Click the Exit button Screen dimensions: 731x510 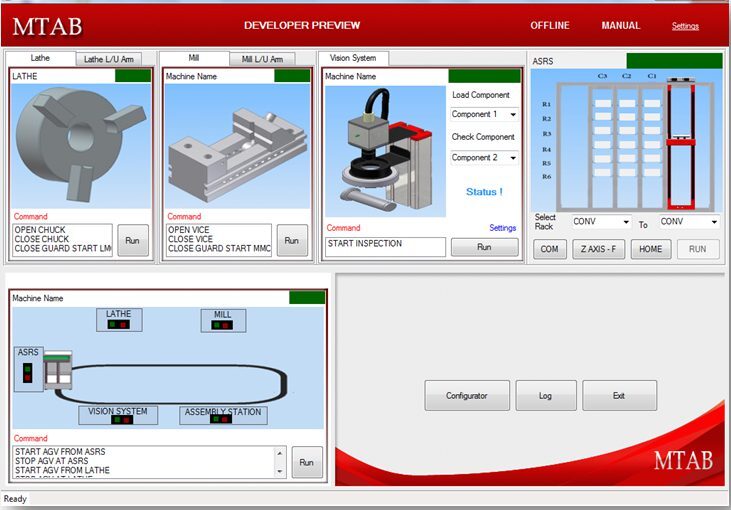pos(620,396)
